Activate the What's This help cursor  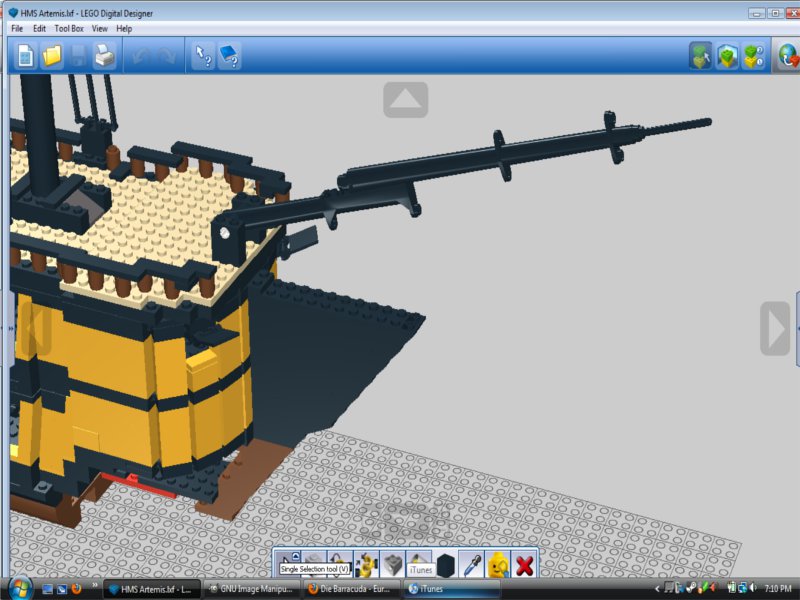pos(204,55)
